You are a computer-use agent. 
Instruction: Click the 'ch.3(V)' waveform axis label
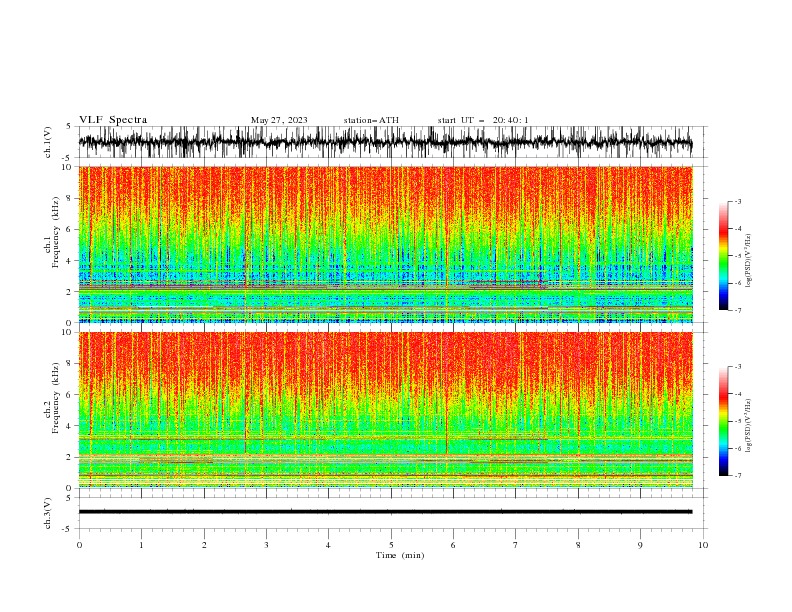48,513
